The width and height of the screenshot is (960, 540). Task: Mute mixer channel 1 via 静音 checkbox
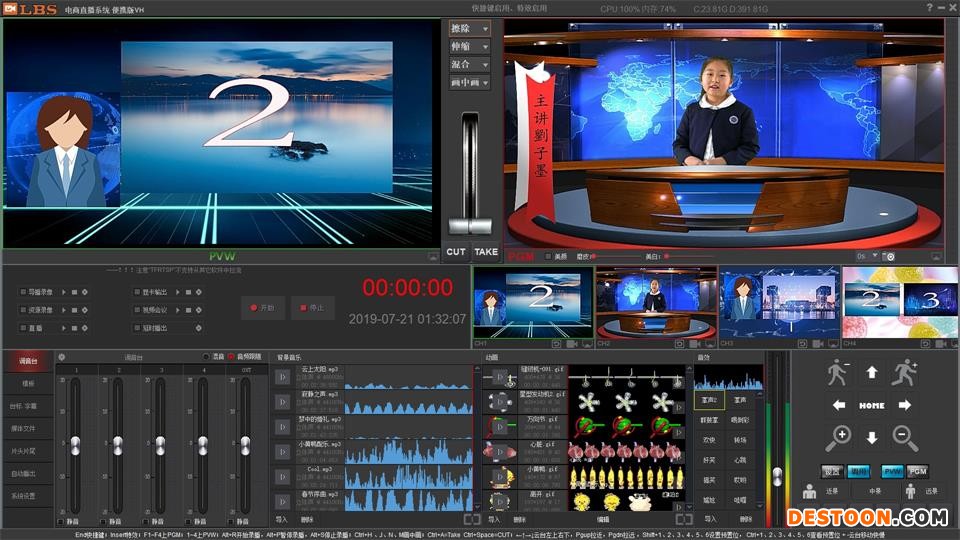pyautogui.click(x=61, y=521)
